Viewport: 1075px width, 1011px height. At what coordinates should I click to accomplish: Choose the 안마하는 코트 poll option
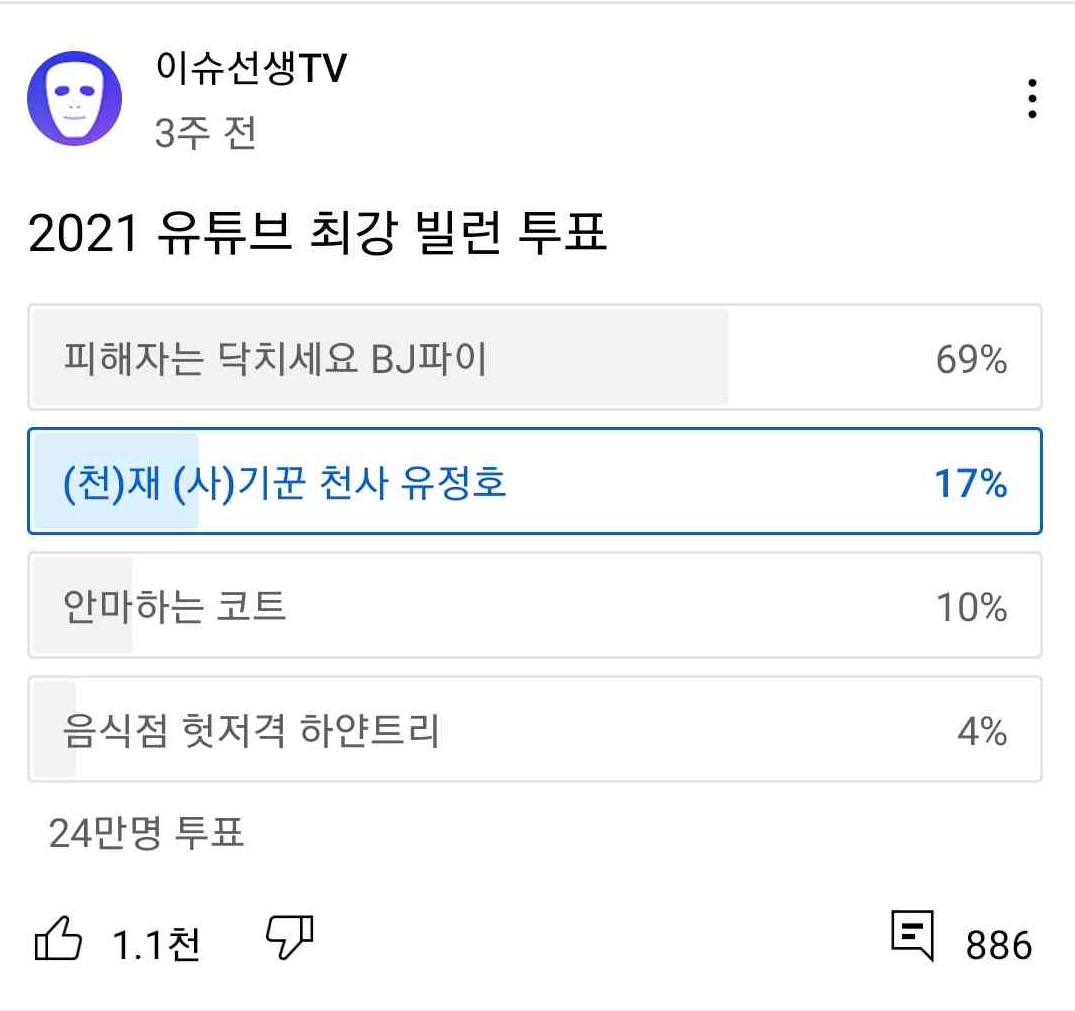pyautogui.click(x=175, y=606)
